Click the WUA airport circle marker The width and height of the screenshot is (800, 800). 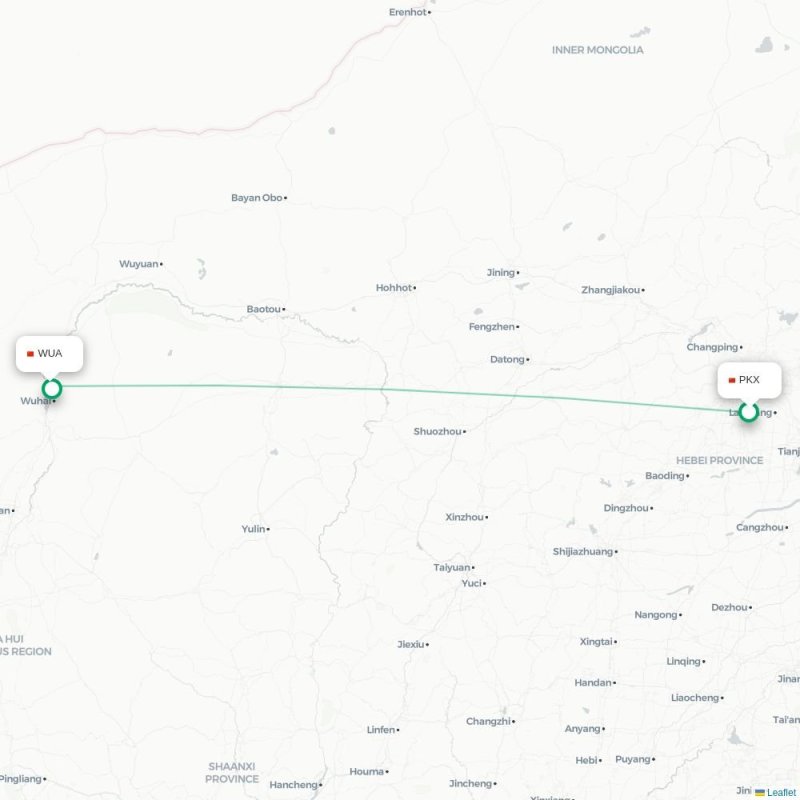52,389
